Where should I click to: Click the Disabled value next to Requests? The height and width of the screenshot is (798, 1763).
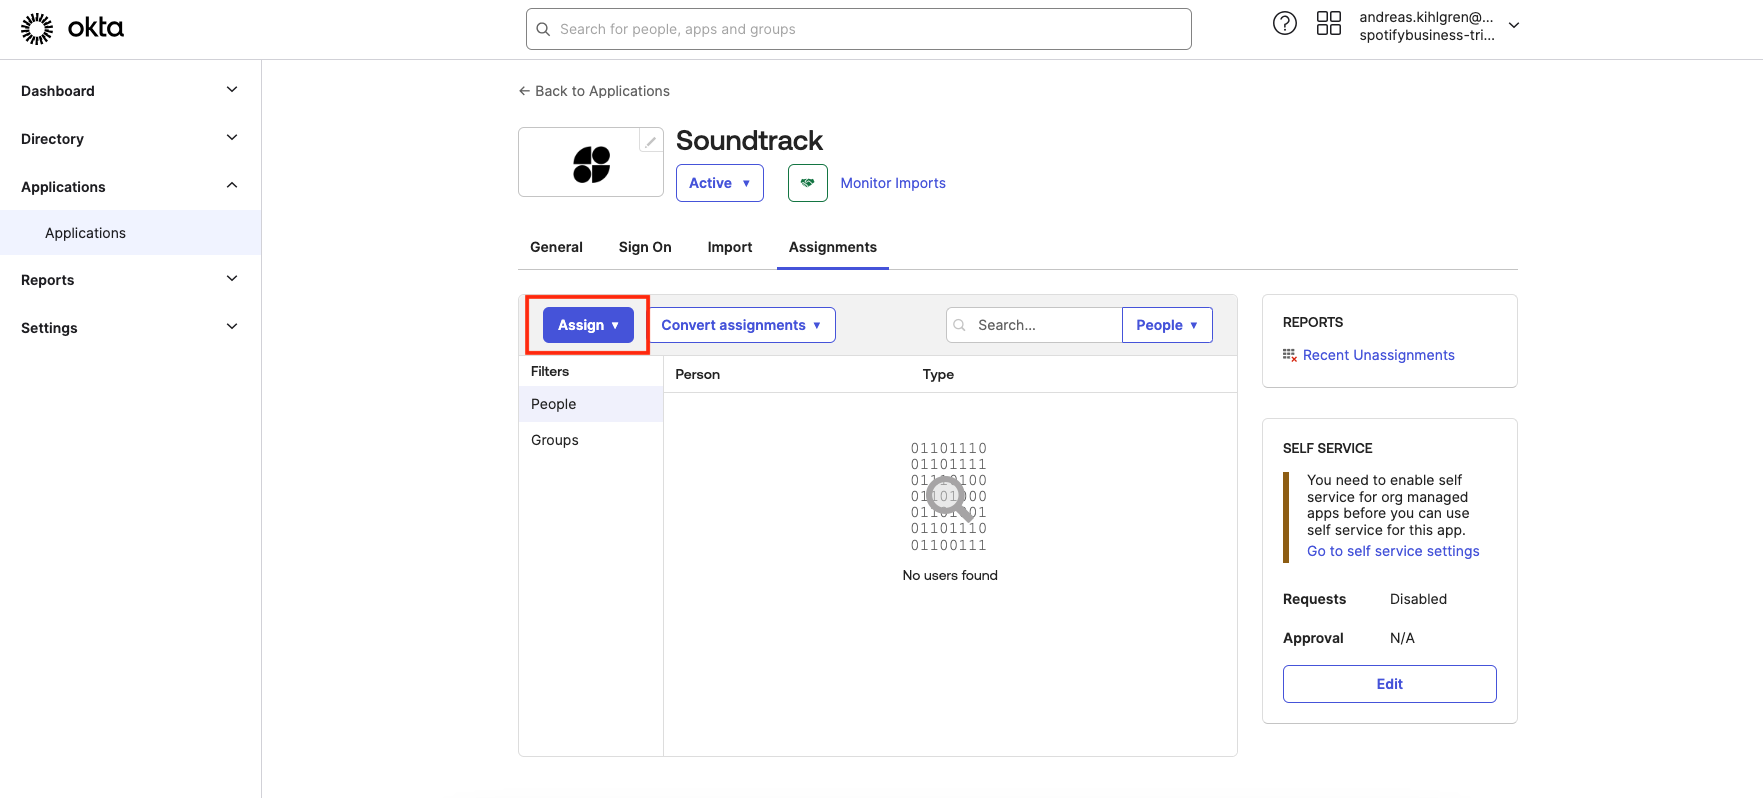[1418, 599]
